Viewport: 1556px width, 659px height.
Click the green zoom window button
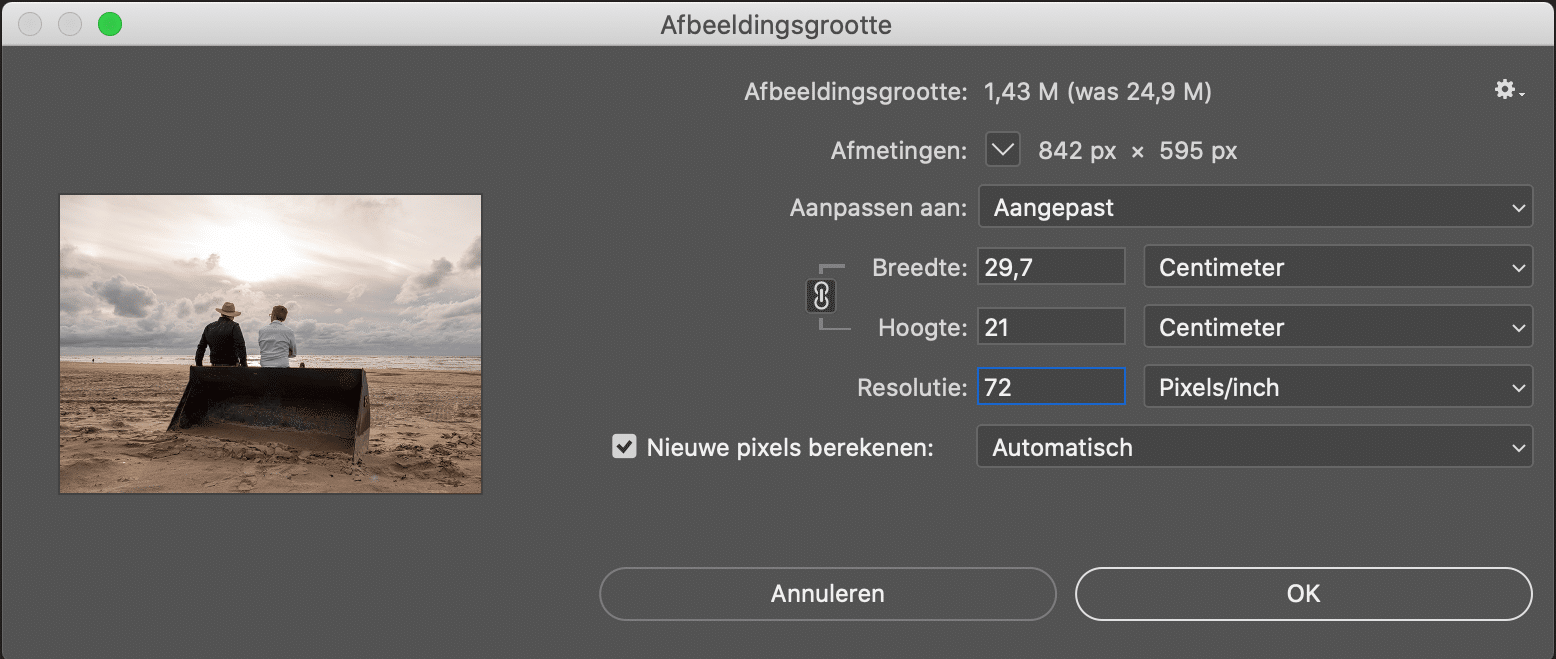coord(109,24)
